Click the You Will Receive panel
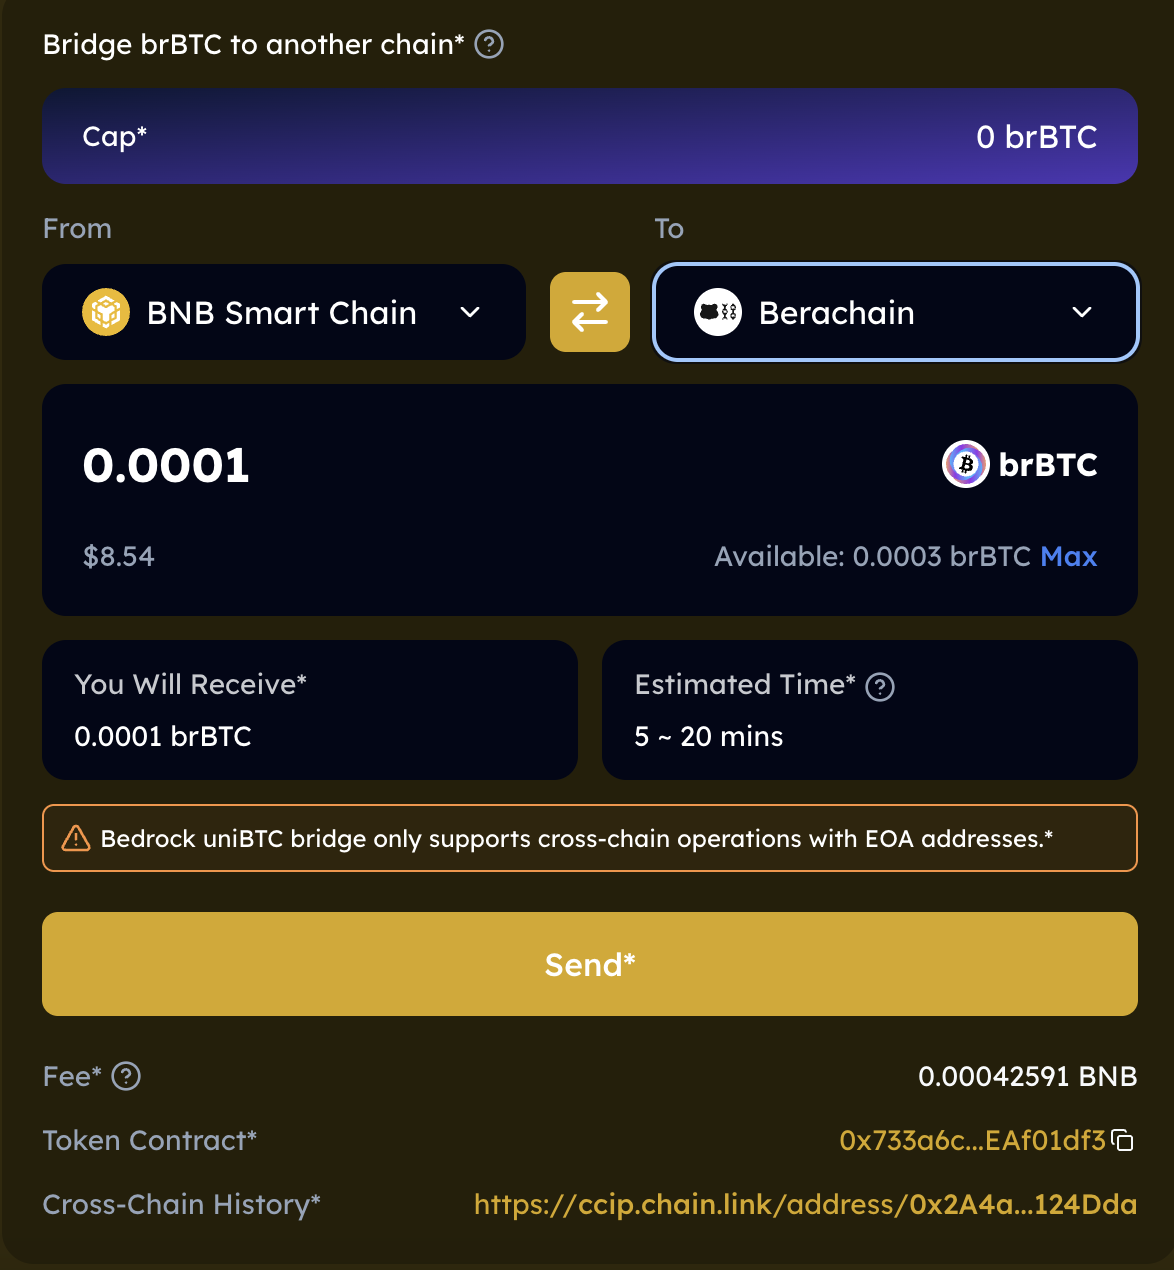 [x=310, y=710]
